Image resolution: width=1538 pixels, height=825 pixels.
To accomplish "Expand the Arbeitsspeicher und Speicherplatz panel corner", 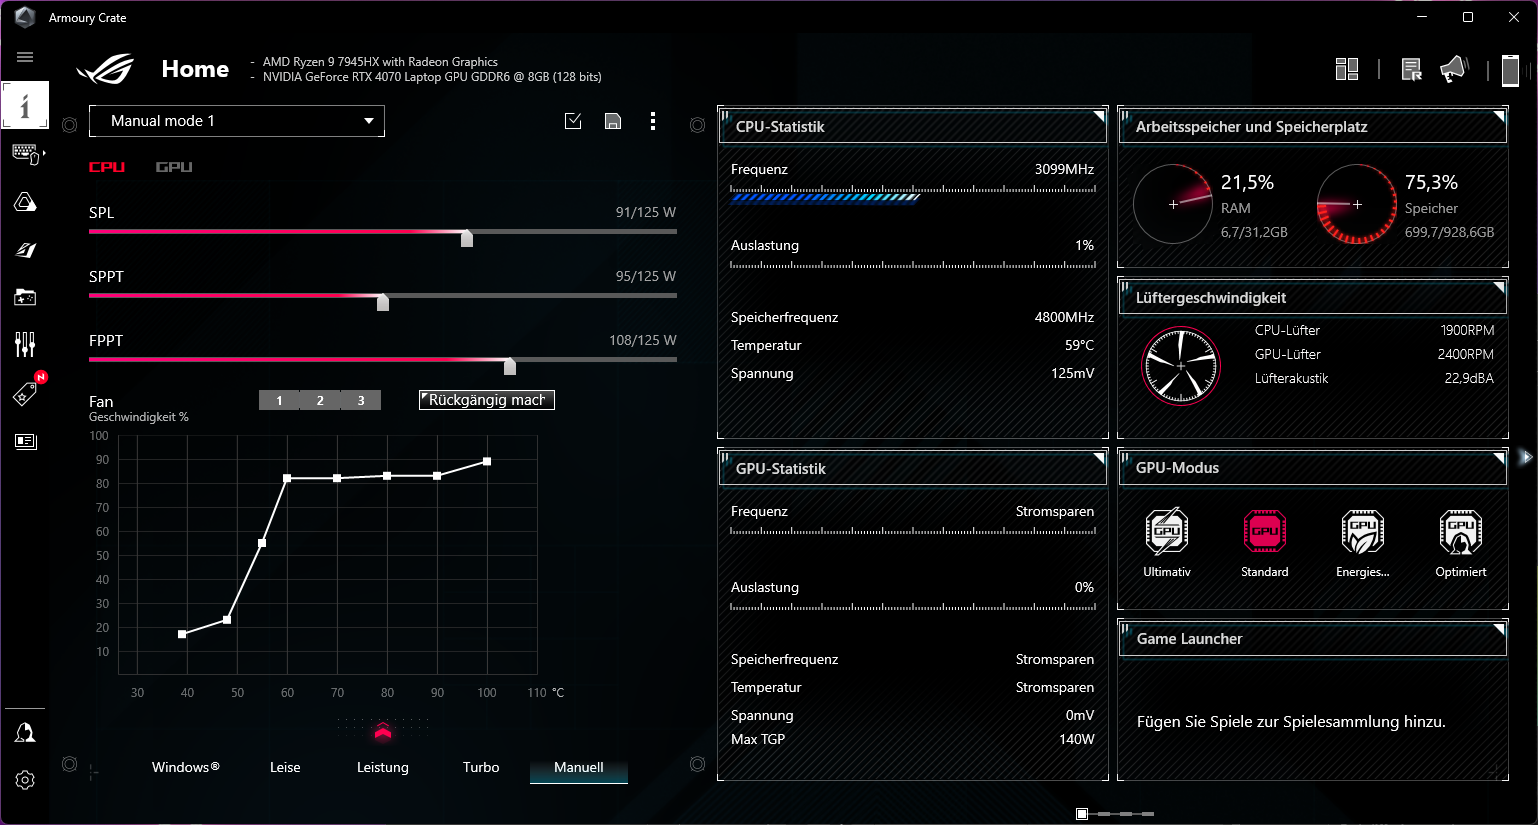I will [1498, 117].
